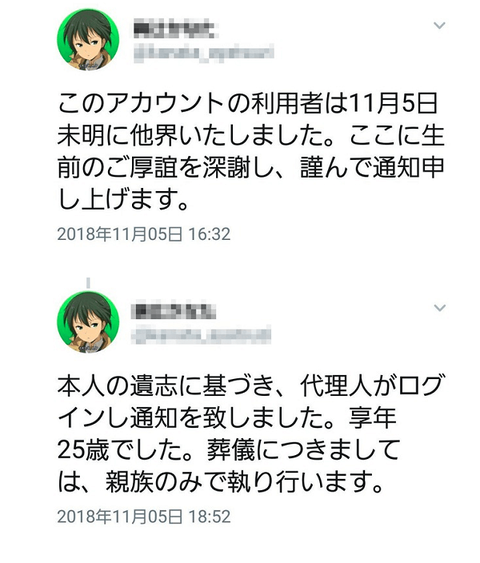The width and height of the screenshot is (480, 563).
Task: Open the blurred @handle under the second display name
Action: (x=202, y=335)
